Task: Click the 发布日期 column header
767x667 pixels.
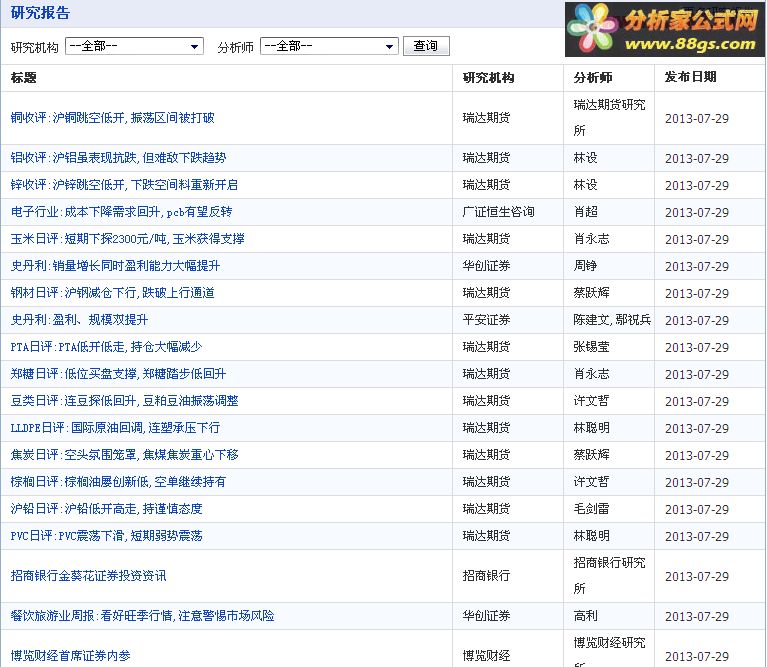Action: [690, 77]
